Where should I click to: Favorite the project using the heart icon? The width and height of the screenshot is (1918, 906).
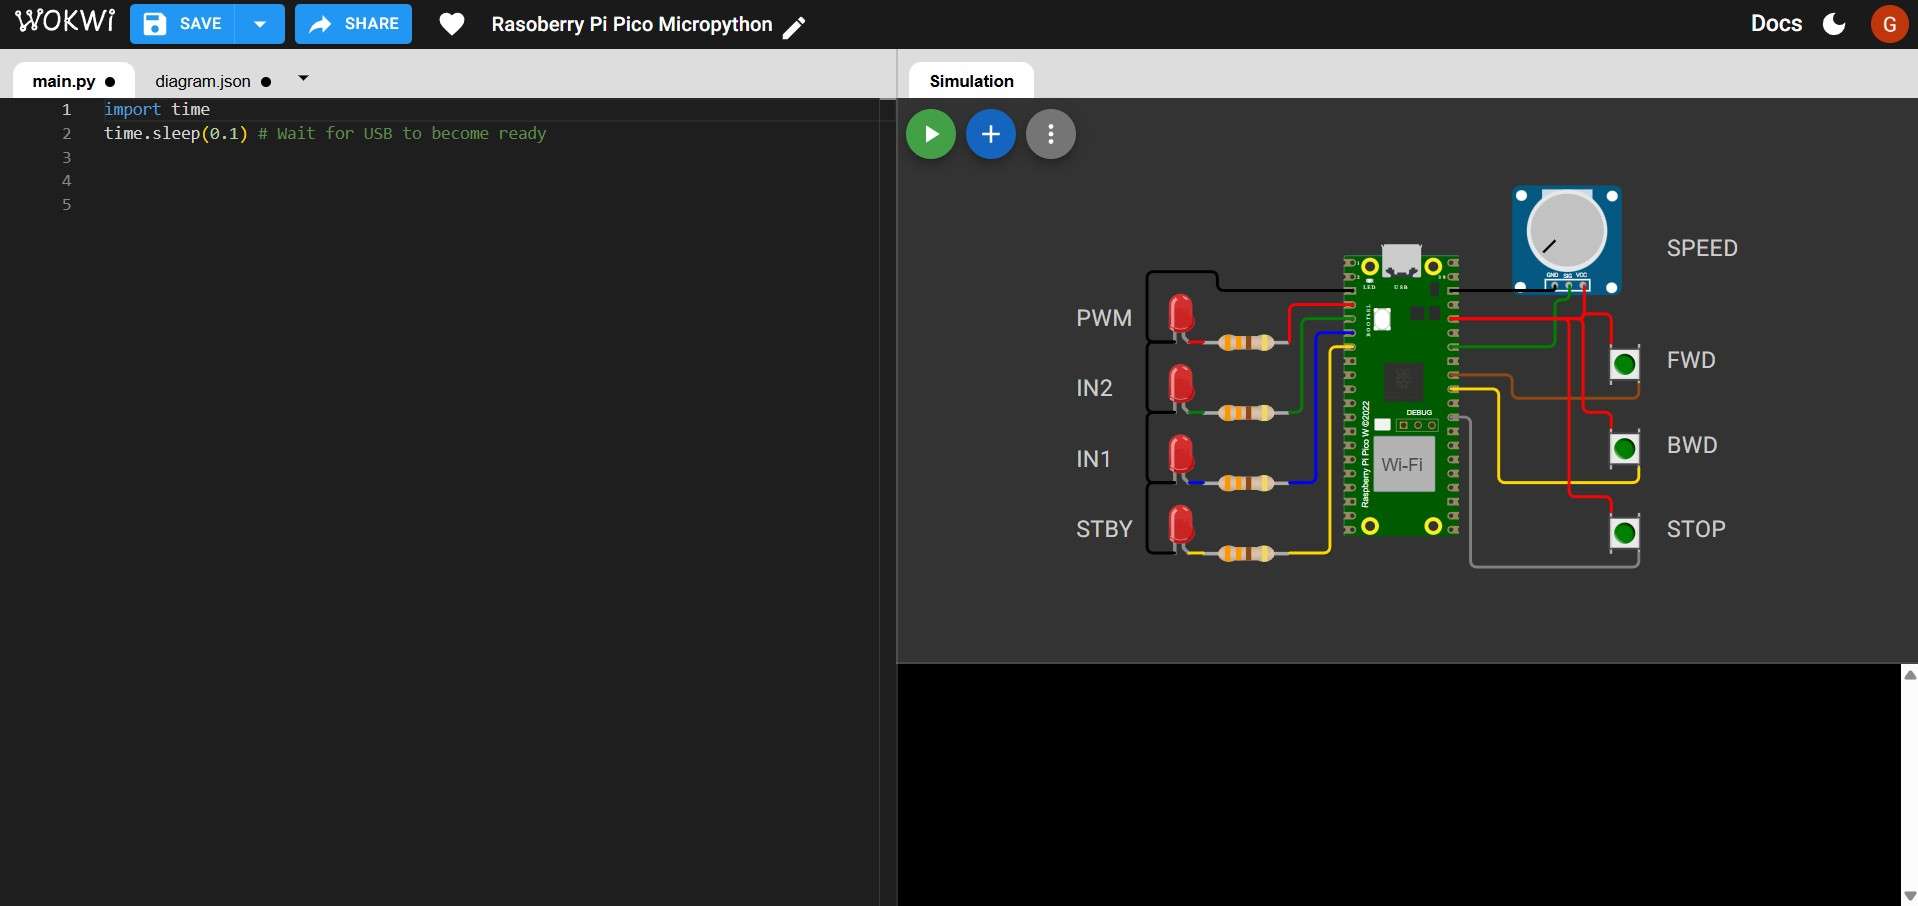[451, 23]
